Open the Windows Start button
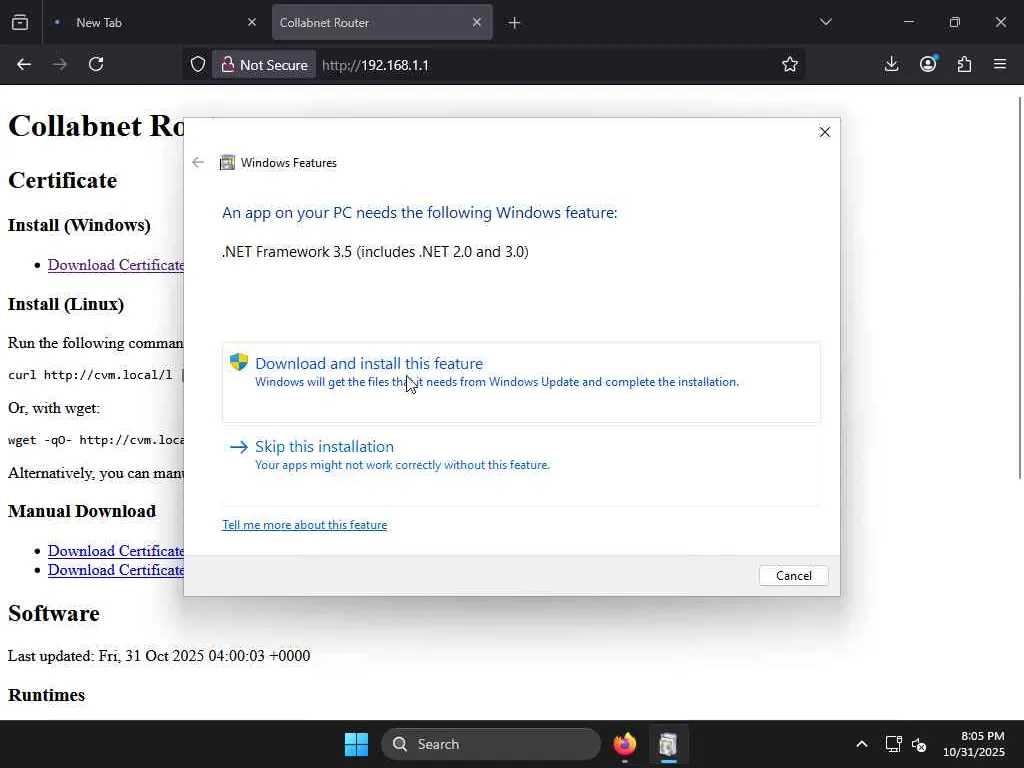This screenshot has width=1024, height=768. point(356,744)
